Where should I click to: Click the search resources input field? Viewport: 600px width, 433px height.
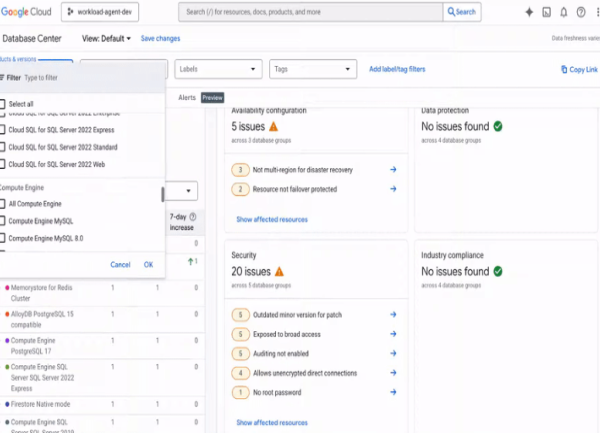(310, 12)
